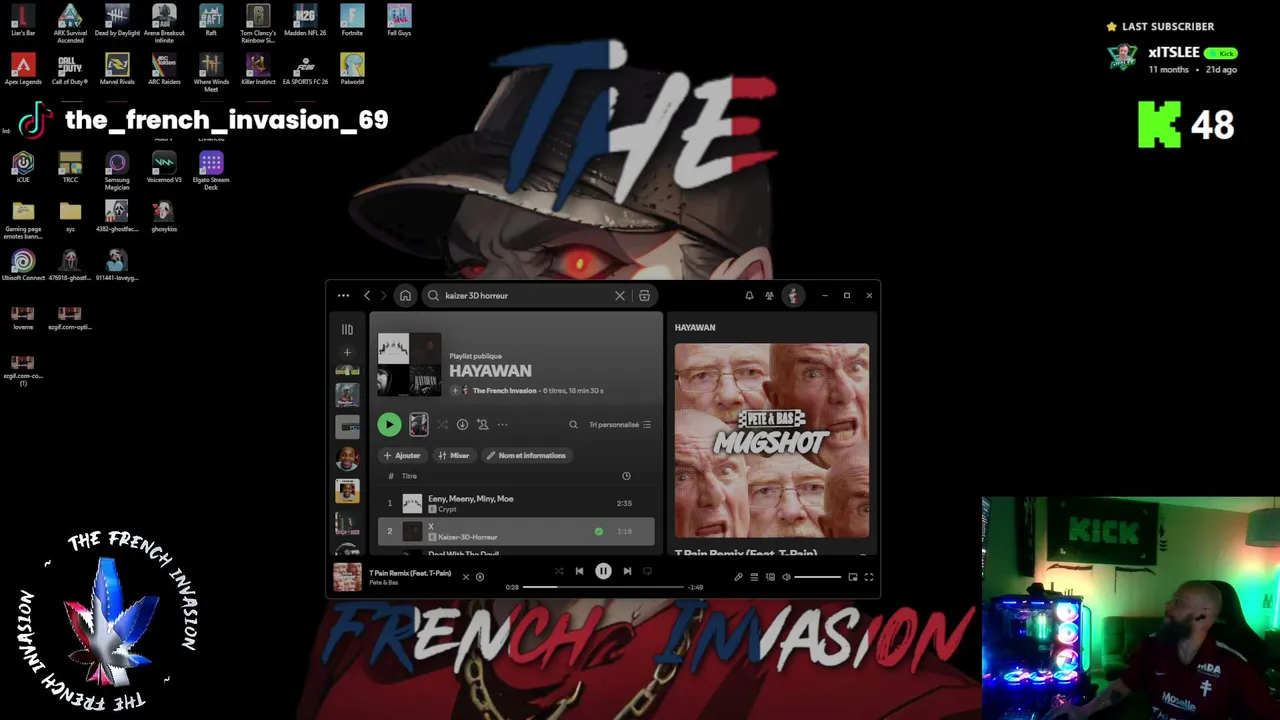Open the Pete & Bas artist link in player bar

pyautogui.click(x=384, y=582)
